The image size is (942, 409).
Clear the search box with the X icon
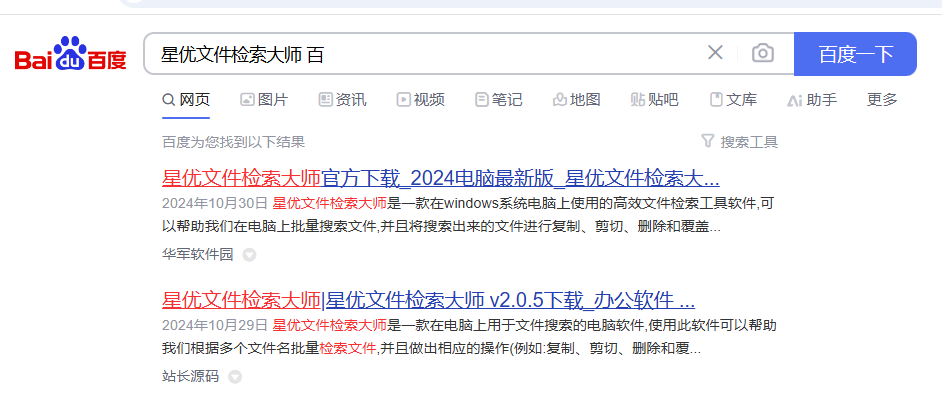point(715,53)
